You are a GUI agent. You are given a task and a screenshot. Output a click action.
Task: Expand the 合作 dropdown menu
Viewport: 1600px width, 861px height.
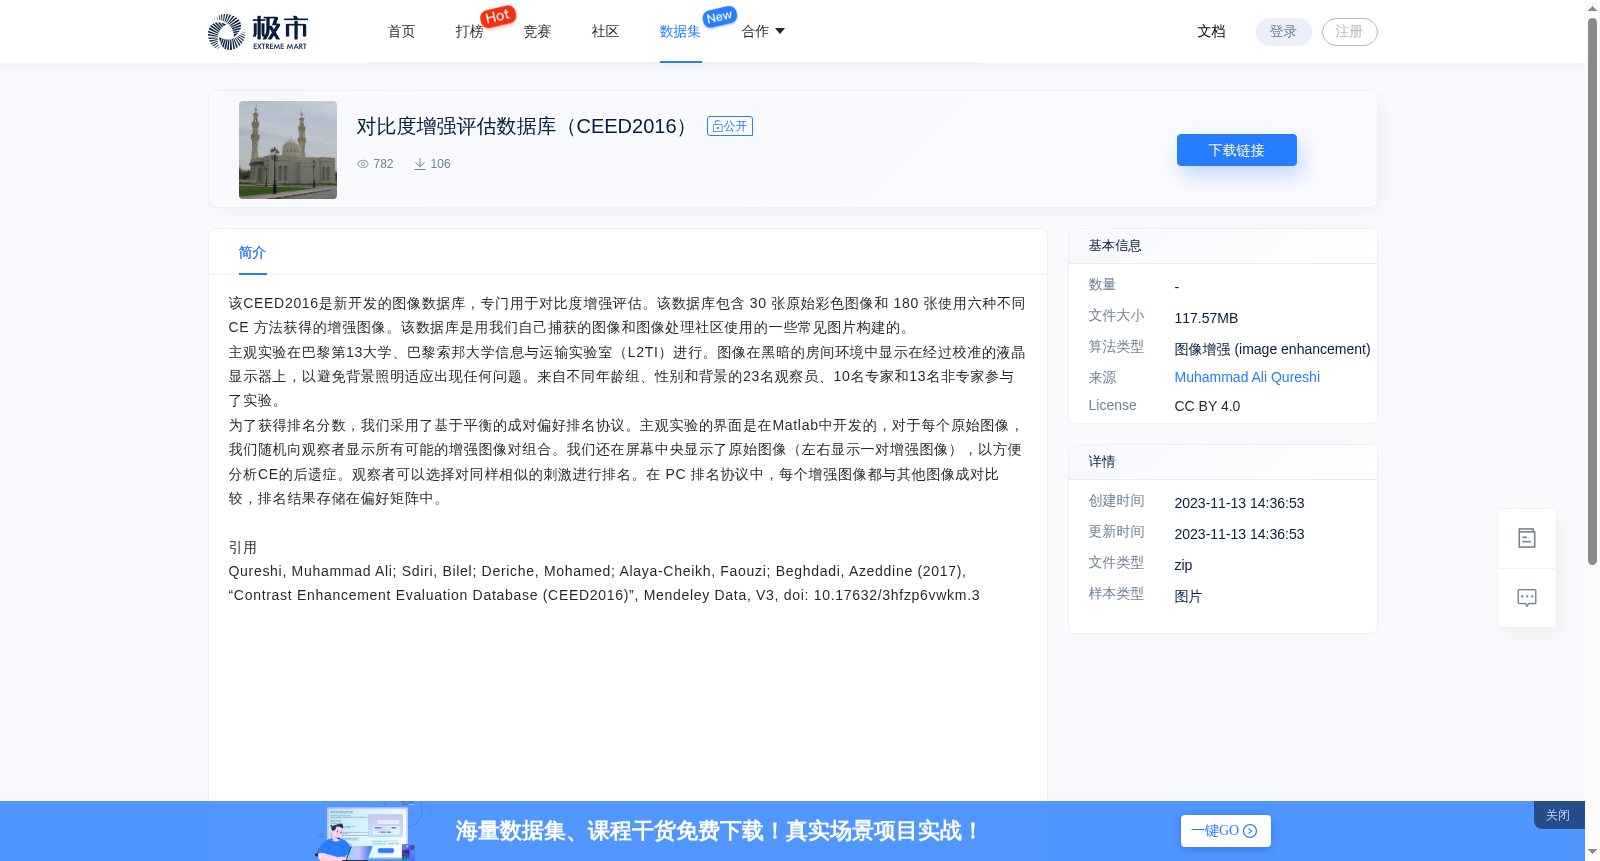pyautogui.click(x=763, y=32)
